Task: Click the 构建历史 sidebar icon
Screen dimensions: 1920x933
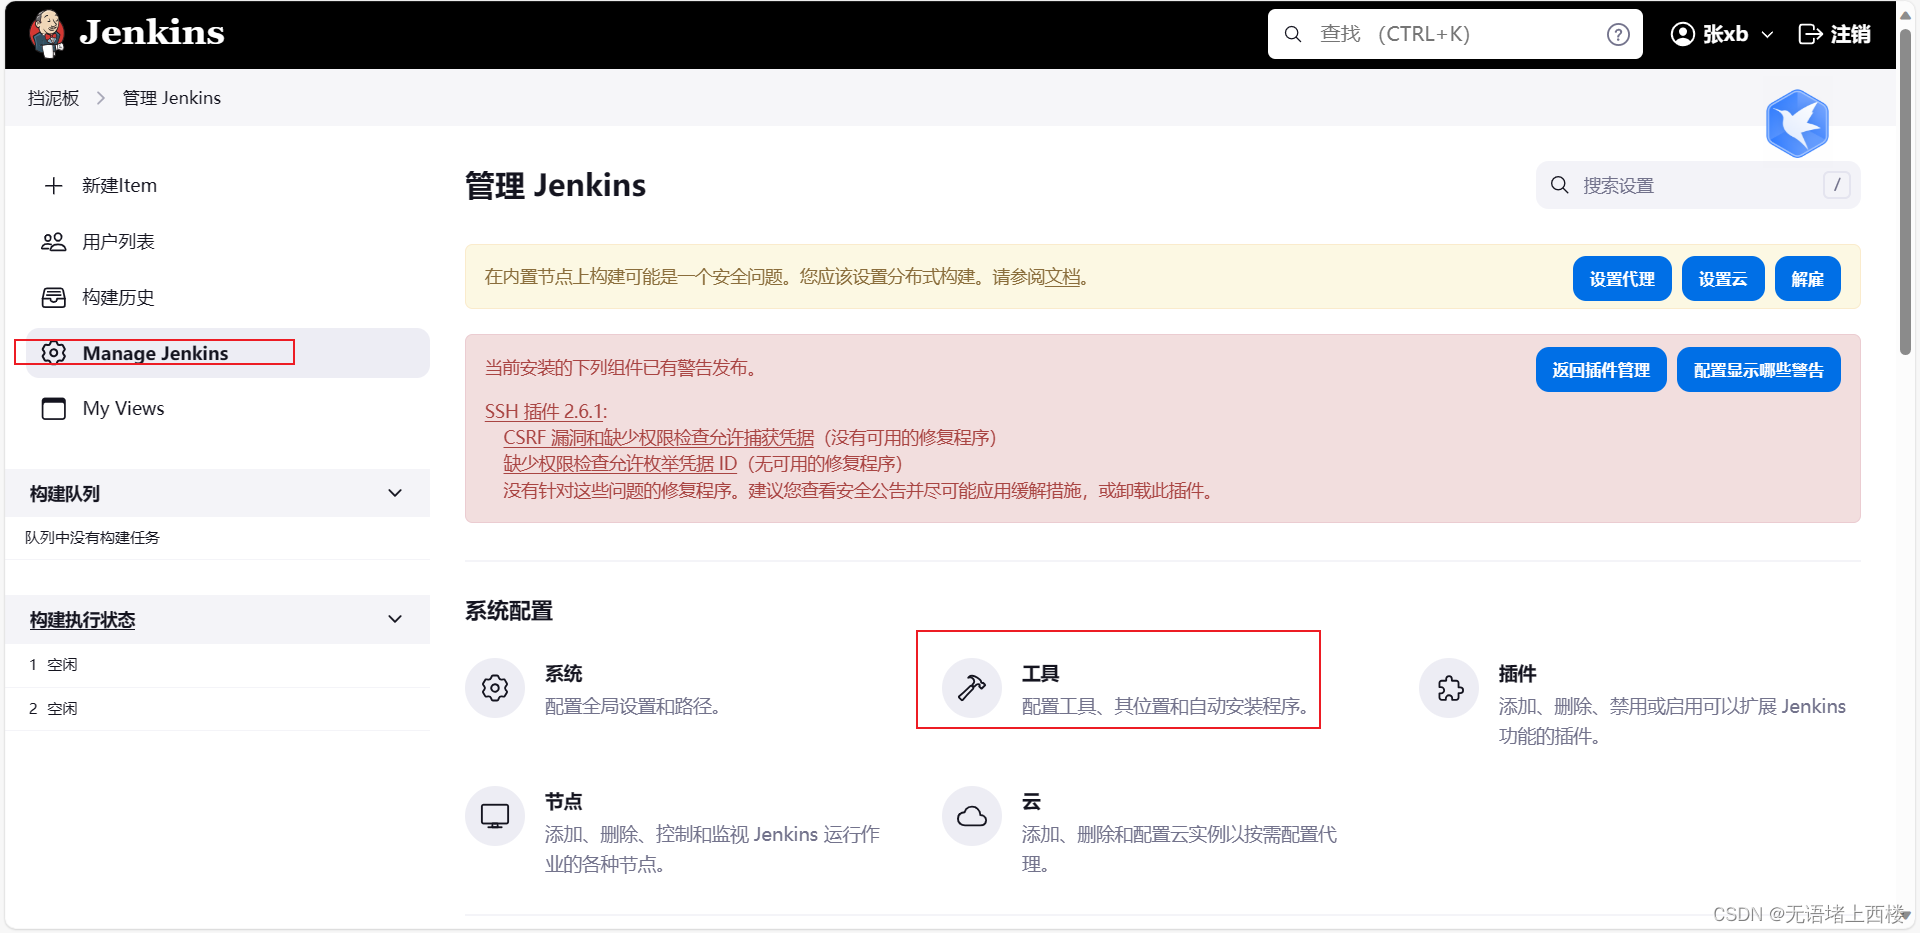Action: [x=52, y=297]
